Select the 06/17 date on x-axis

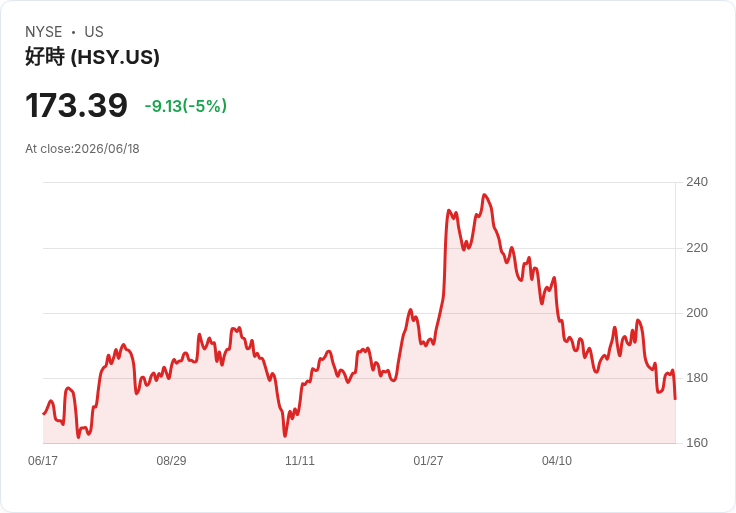[43, 460]
